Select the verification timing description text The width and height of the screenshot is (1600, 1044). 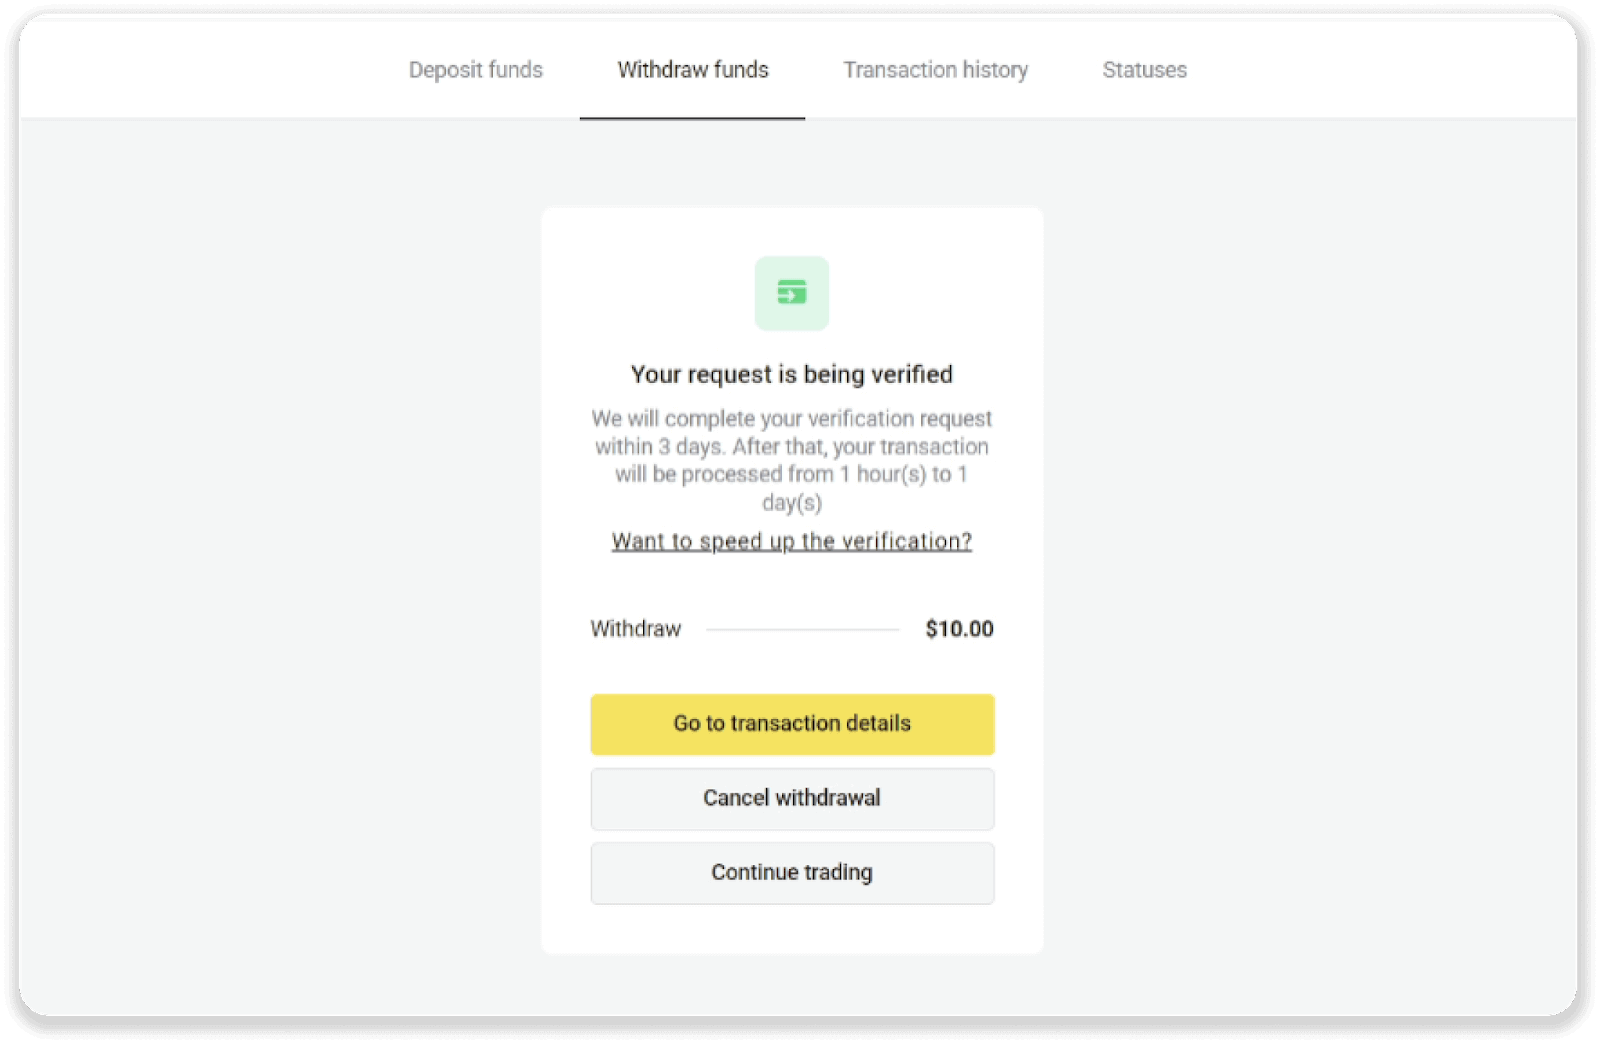[791, 460]
